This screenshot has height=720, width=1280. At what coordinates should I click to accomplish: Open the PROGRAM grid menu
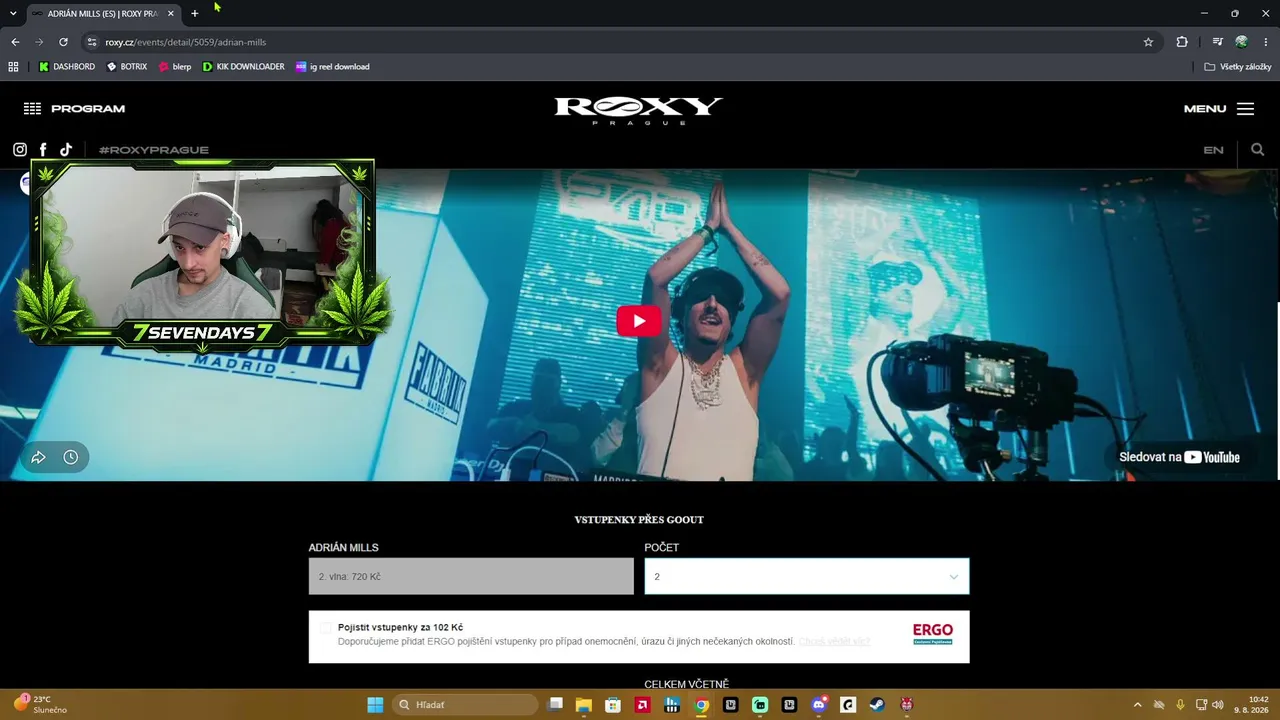pos(75,109)
